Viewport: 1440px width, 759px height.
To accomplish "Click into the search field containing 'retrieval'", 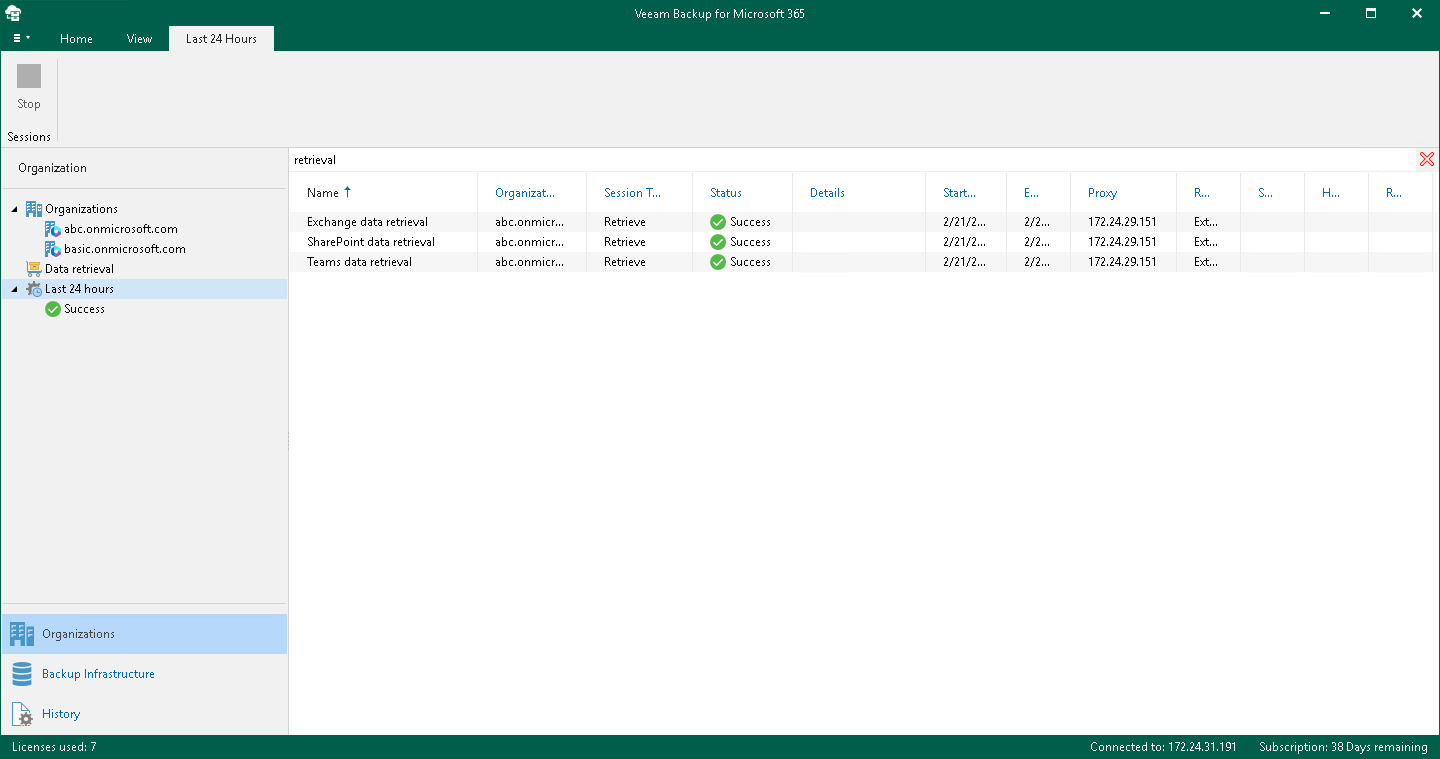I will 853,160.
